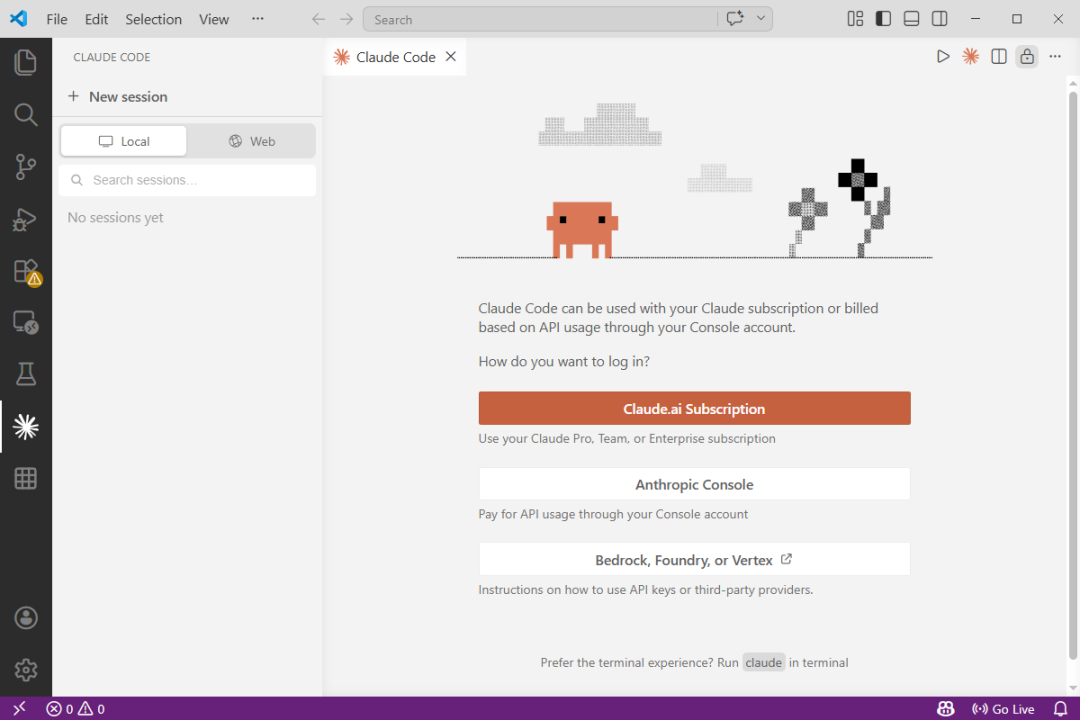Screen dimensions: 1080x720
Task: Select the Claude Code editor tab
Action: [x=395, y=56]
